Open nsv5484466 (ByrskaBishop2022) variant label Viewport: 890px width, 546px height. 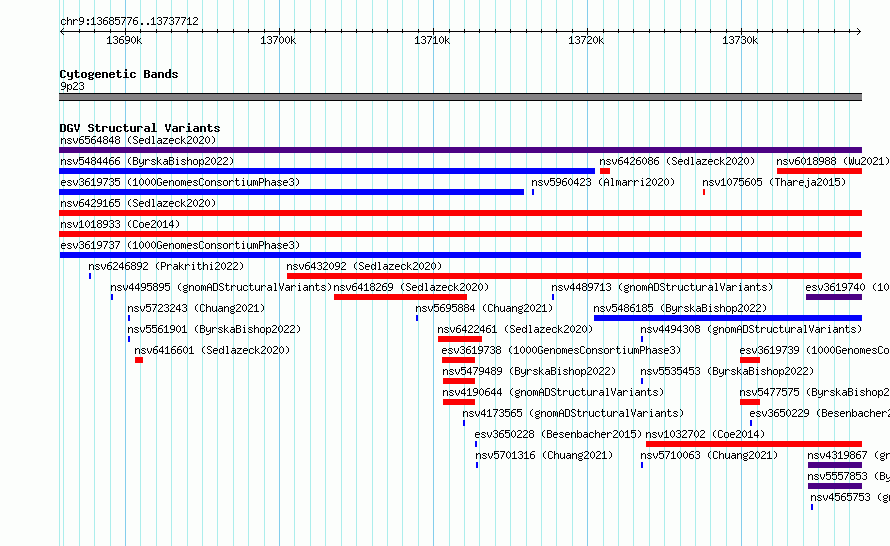pyautogui.click(x=147, y=161)
